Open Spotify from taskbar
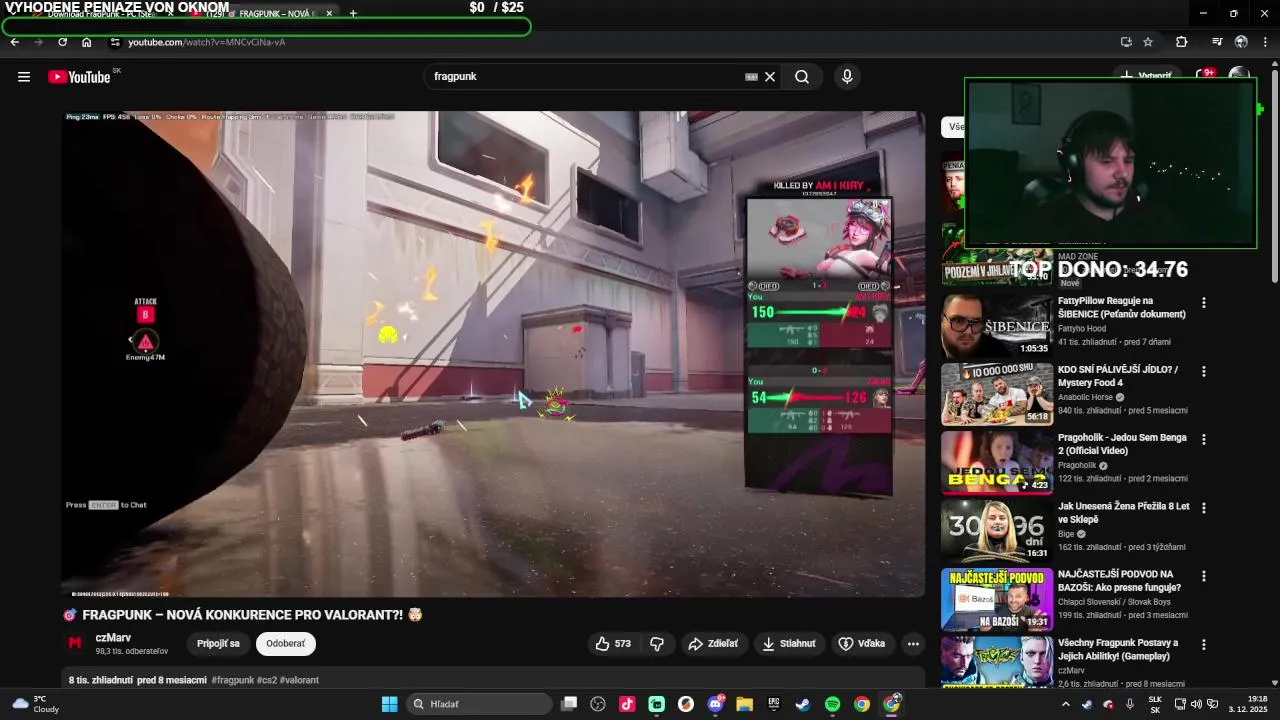 click(832, 704)
